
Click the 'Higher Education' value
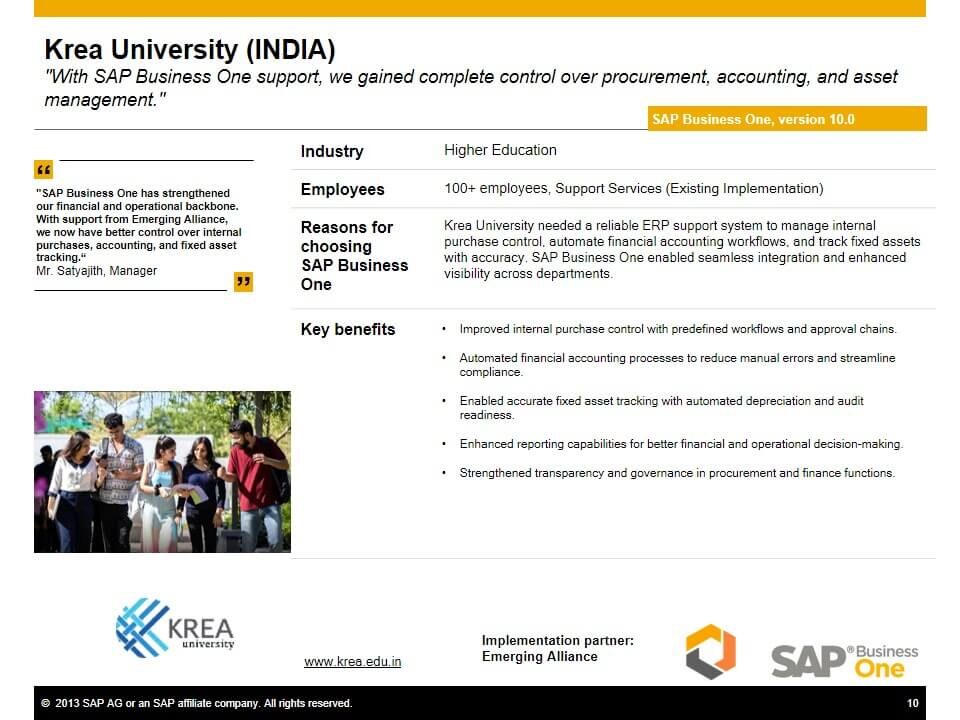coord(500,150)
